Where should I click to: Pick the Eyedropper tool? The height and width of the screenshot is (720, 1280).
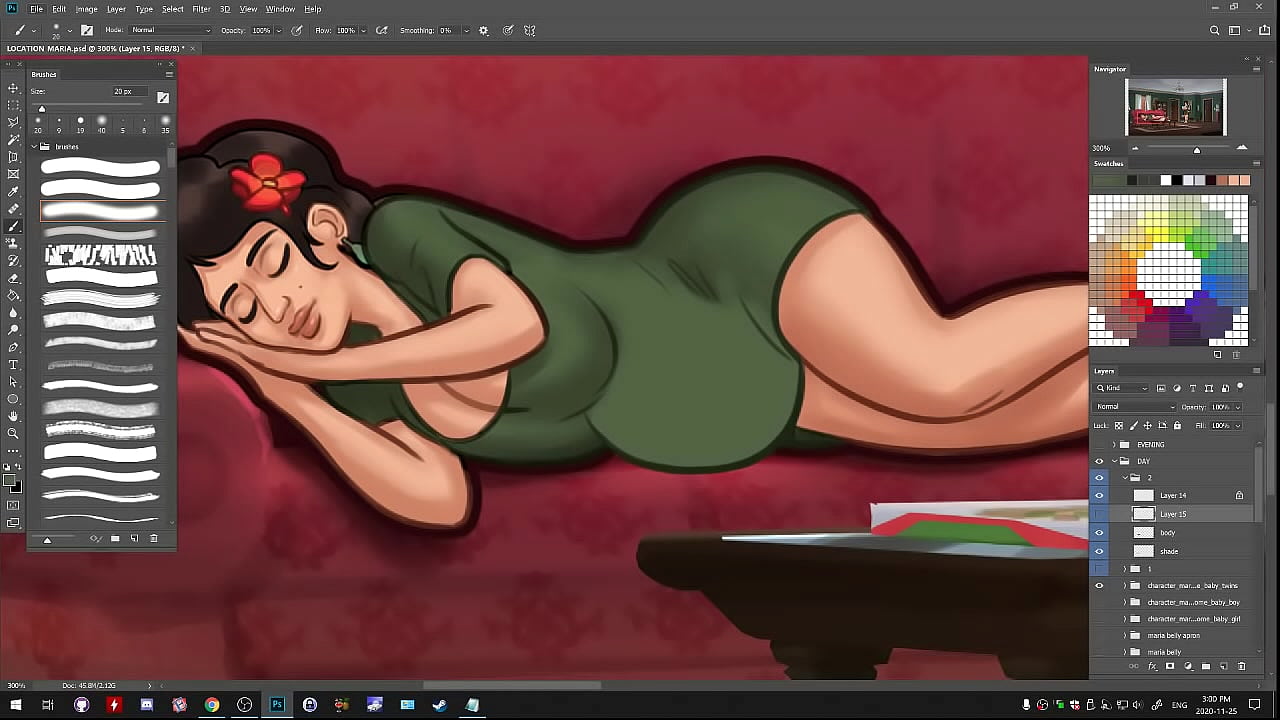click(13, 192)
